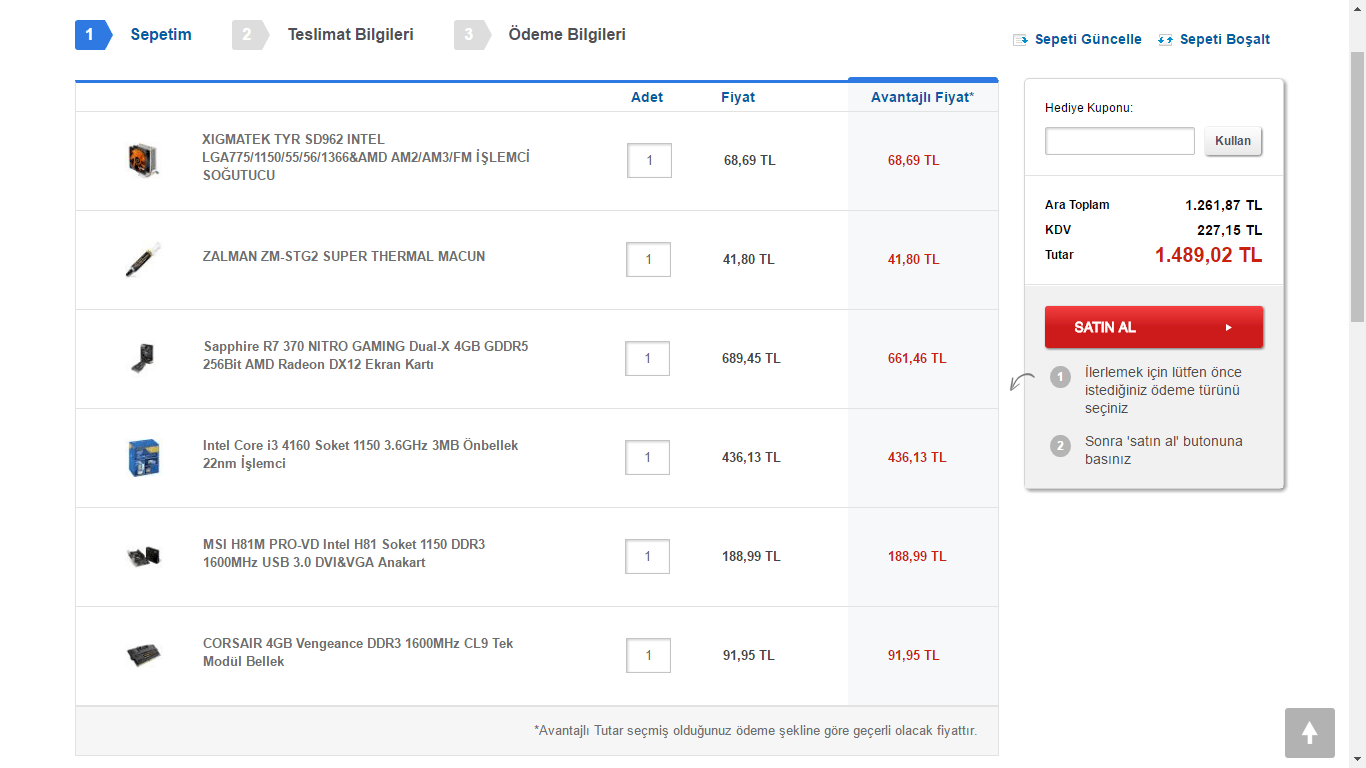This screenshot has height=768, width=1366.
Task: Focus the Hediye Kuponu input field
Action: pyautogui.click(x=1119, y=141)
